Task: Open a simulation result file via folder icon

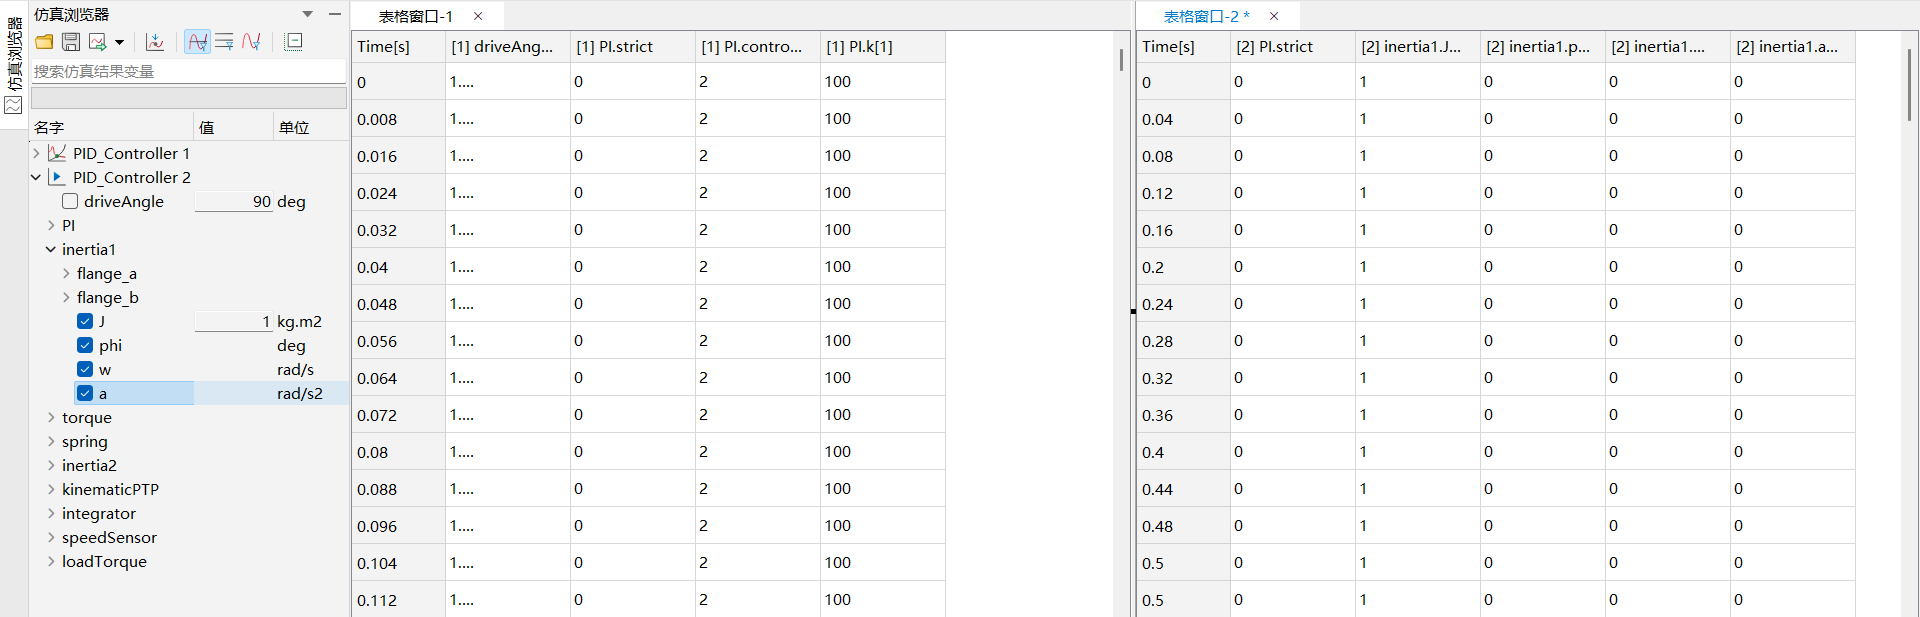Action: tap(44, 42)
